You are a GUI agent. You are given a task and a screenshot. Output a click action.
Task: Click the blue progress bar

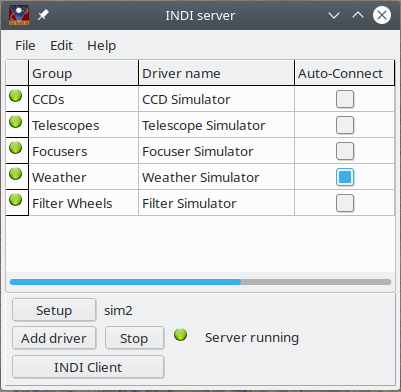(x=125, y=282)
